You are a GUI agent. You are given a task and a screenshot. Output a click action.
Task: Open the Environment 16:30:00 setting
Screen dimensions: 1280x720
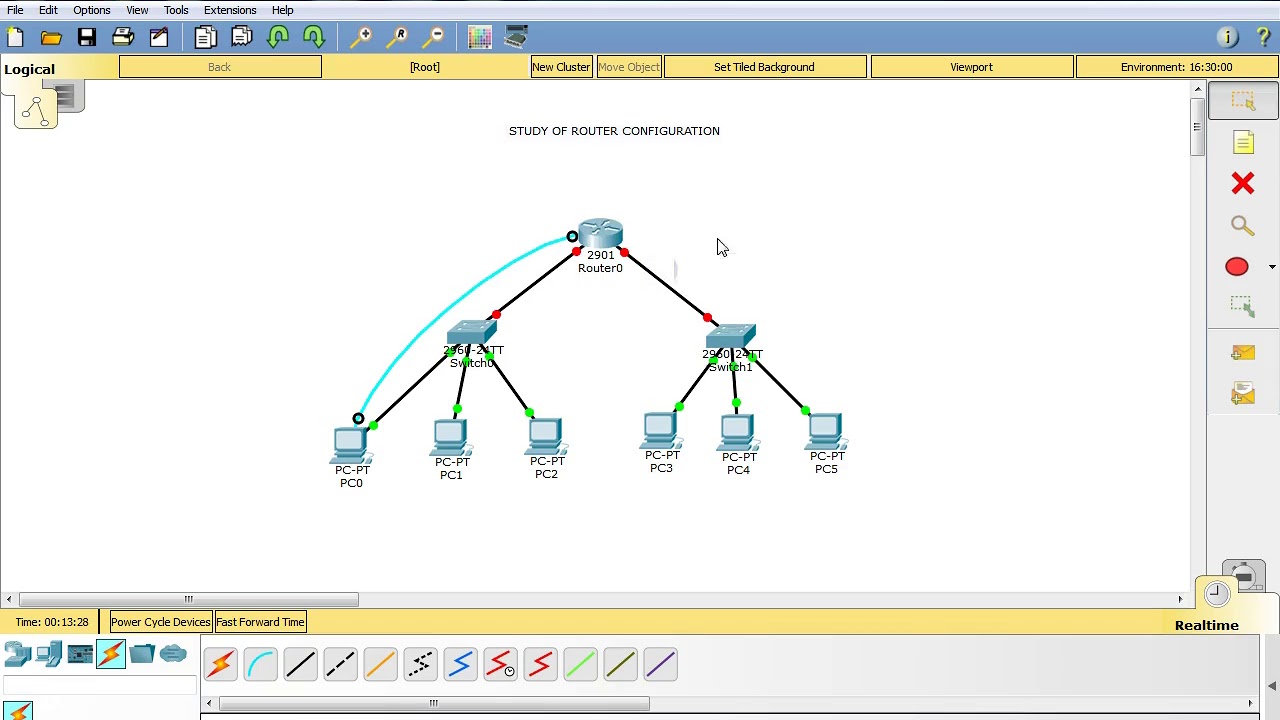pyautogui.click(x=1177, y=67)
